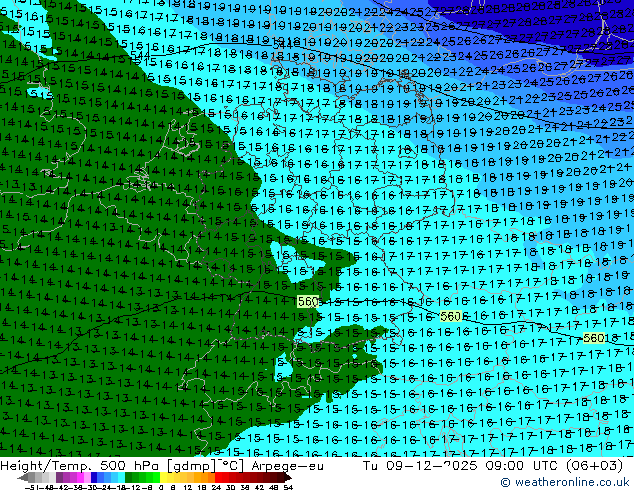Click the '[gdmp]' unit text in title
634x490 pixels.
pos(191,466)
